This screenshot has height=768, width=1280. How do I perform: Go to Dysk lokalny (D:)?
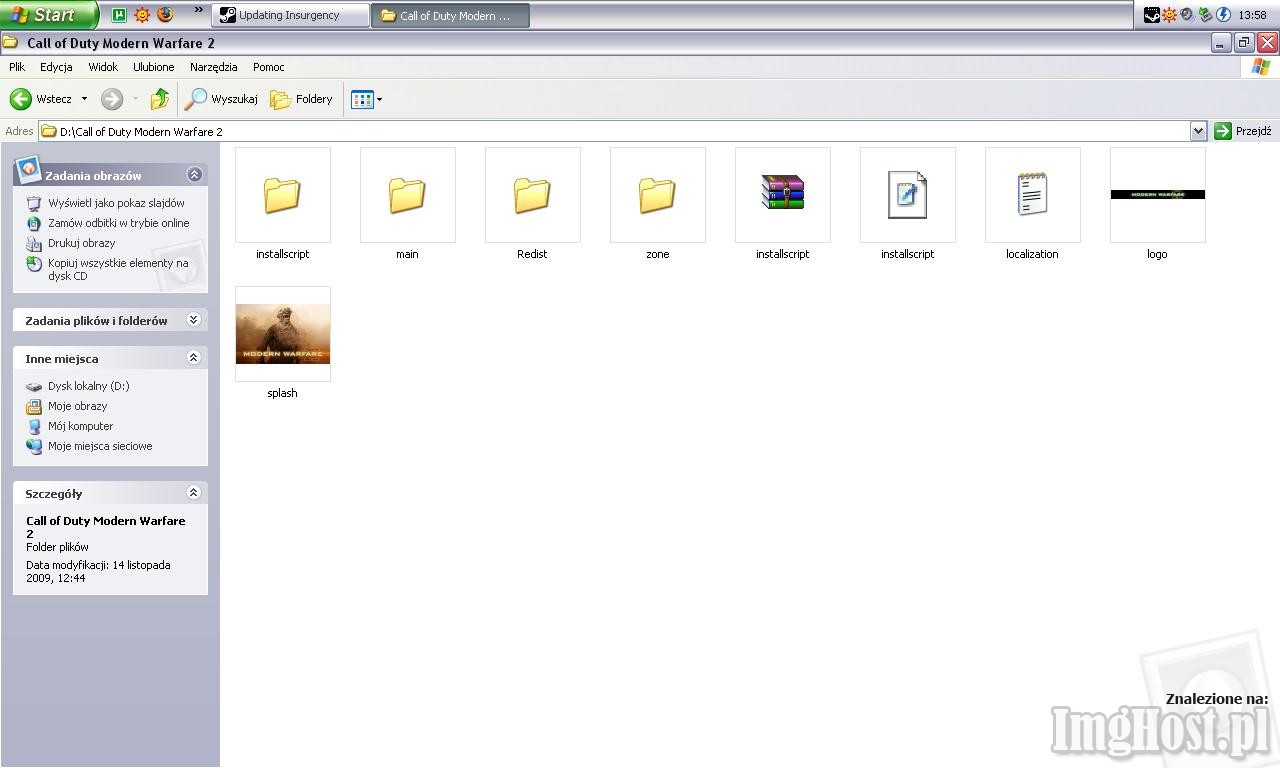pyautogui.click(x=89, y=386)
